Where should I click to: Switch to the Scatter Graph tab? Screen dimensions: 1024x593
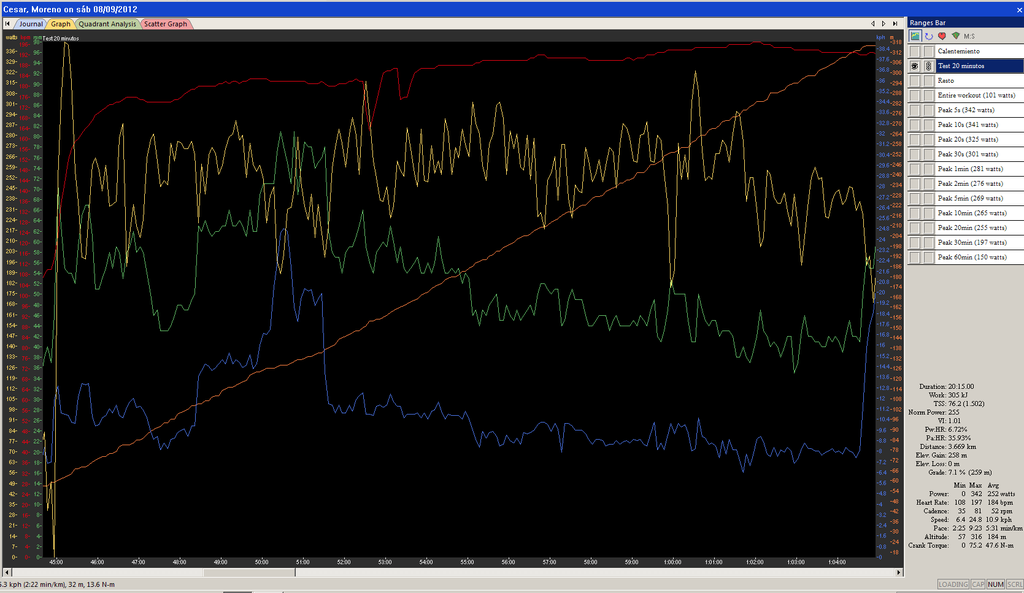pyautogui.click(x=166, y=22)
